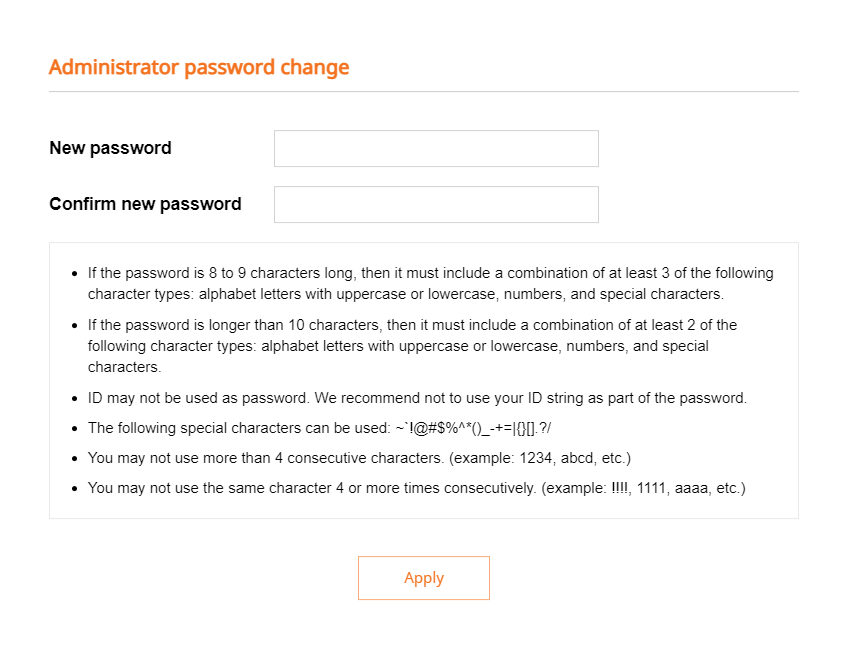Click bullet point before longer than 10 rule

click(x=75, y=326)
